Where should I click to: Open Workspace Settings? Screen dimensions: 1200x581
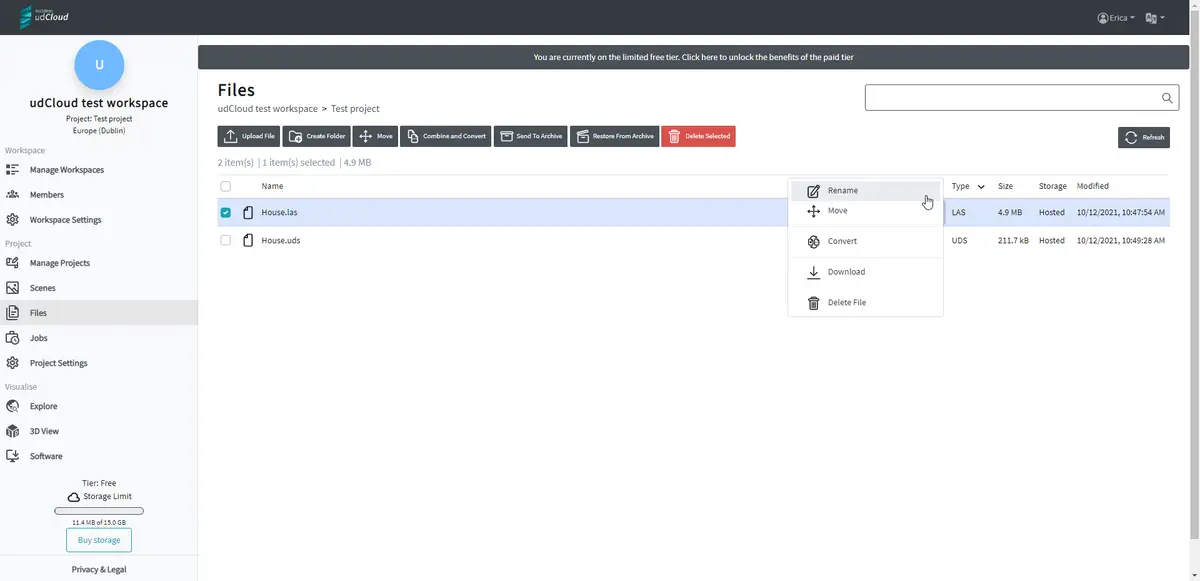click(65, 220)
